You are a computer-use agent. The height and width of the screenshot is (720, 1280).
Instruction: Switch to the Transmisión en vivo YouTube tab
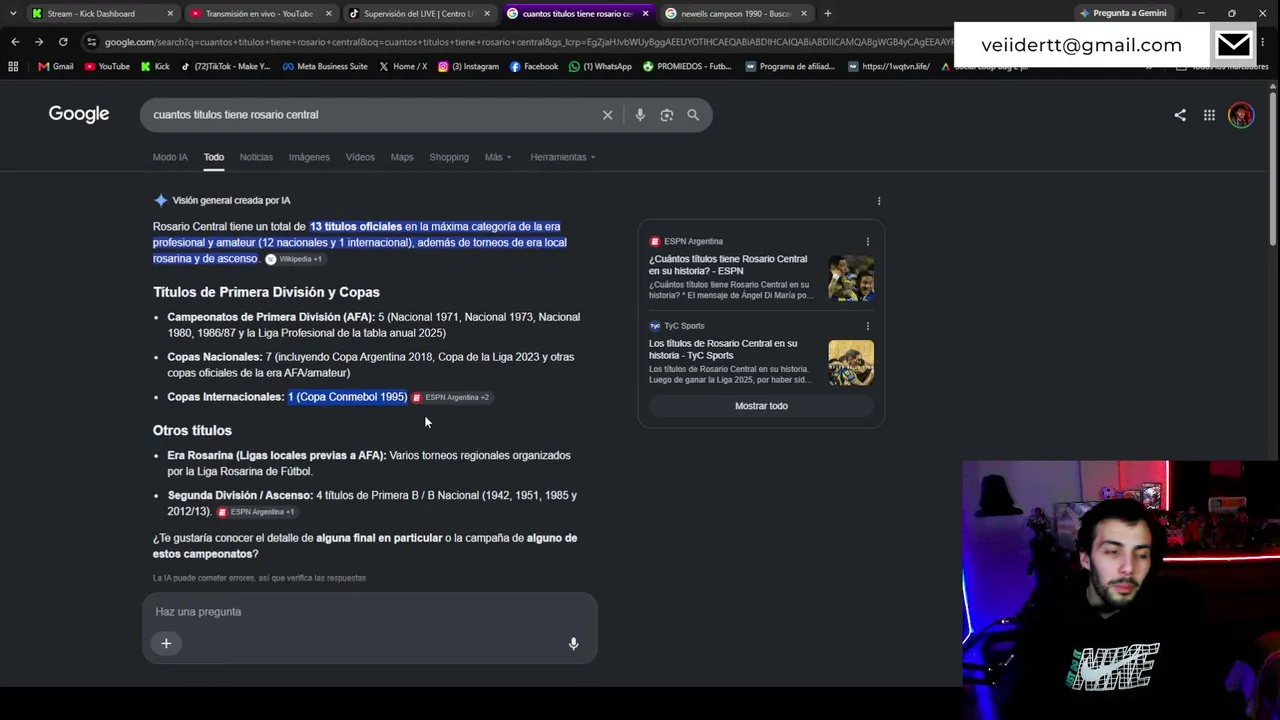pyautogui.click(x=260, y=14)
